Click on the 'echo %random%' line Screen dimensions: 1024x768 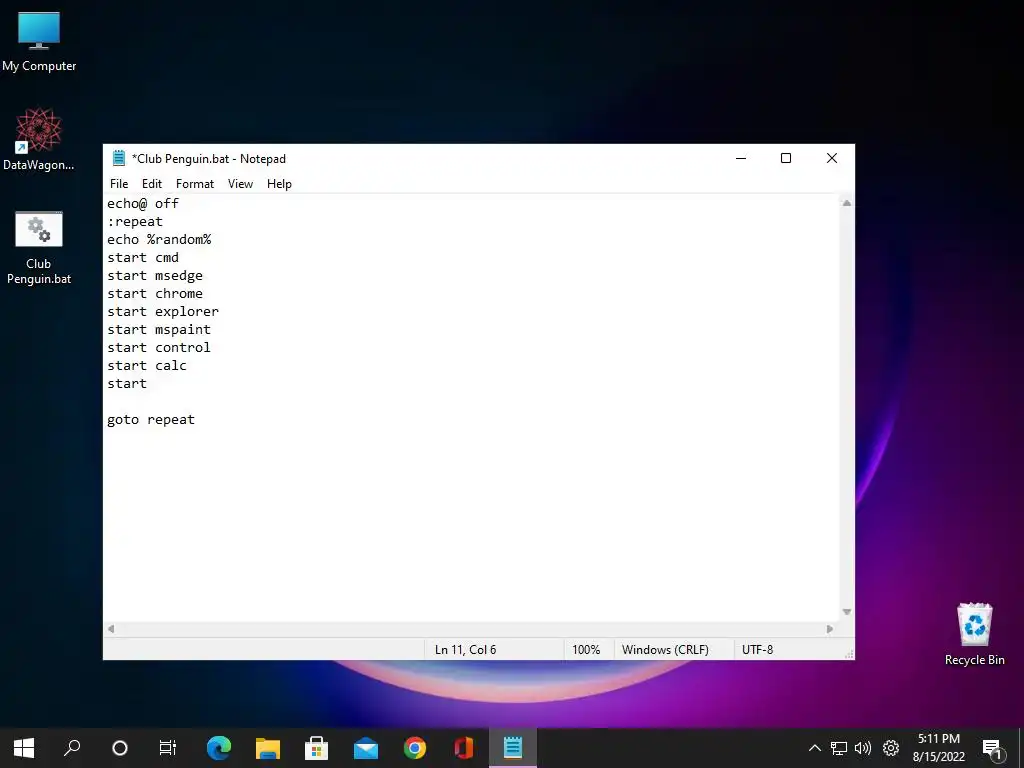pos(159,239)
